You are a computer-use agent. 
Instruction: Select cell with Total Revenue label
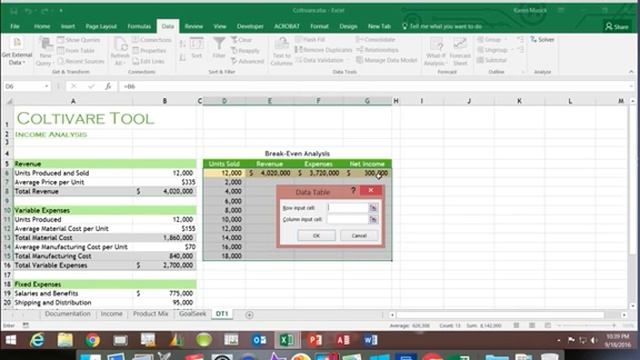point(73,191)
